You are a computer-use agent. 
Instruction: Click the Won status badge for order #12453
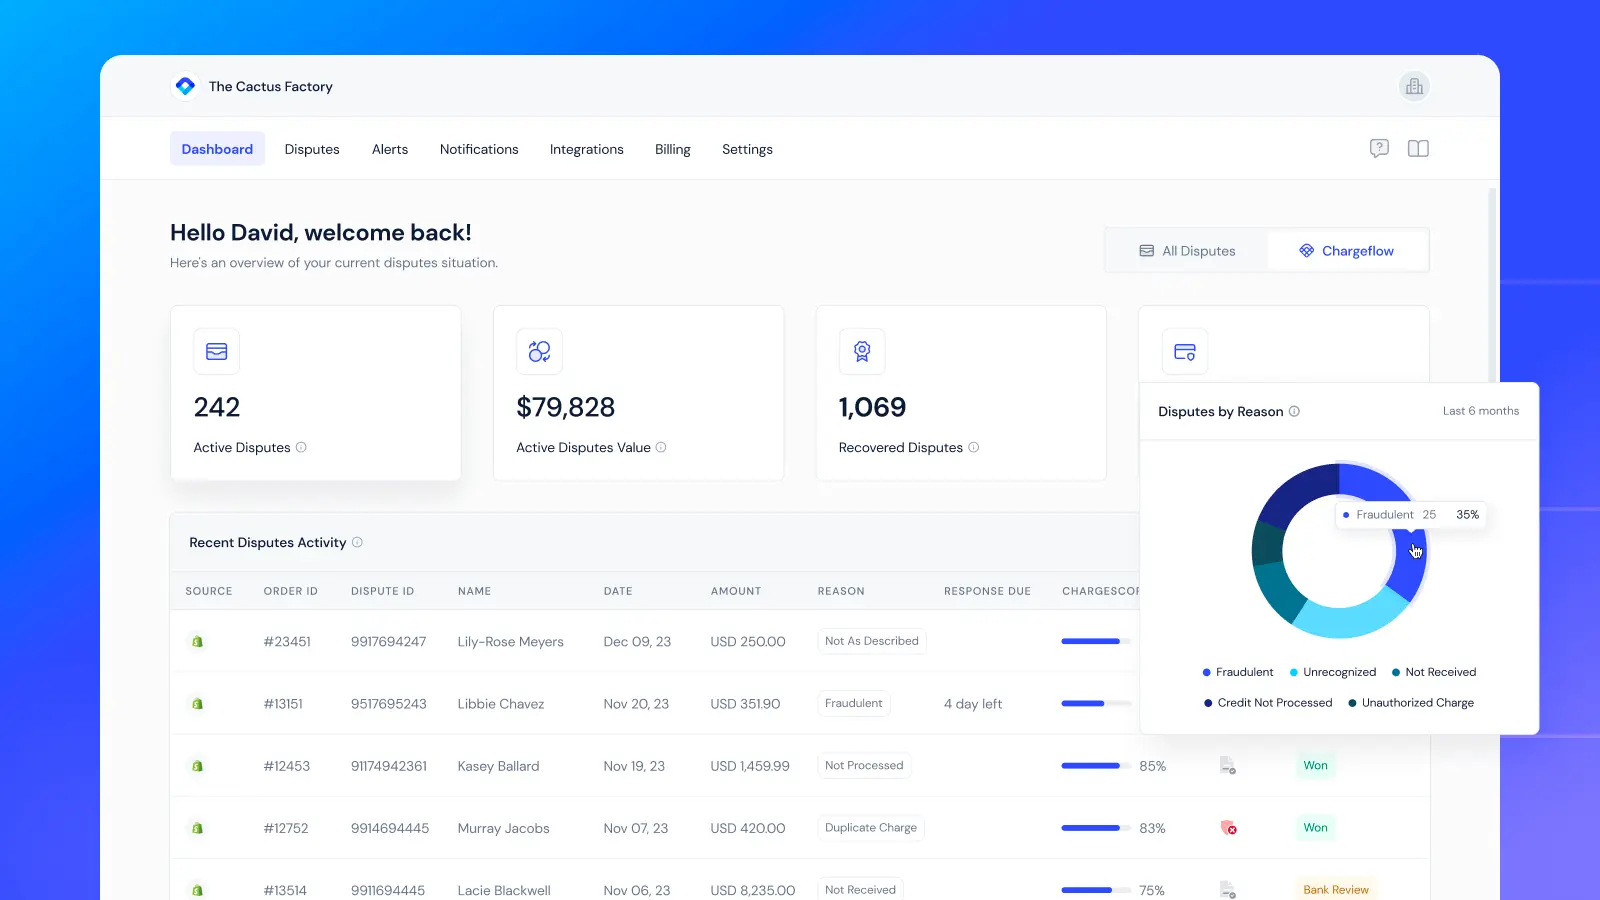[1315, 765]
